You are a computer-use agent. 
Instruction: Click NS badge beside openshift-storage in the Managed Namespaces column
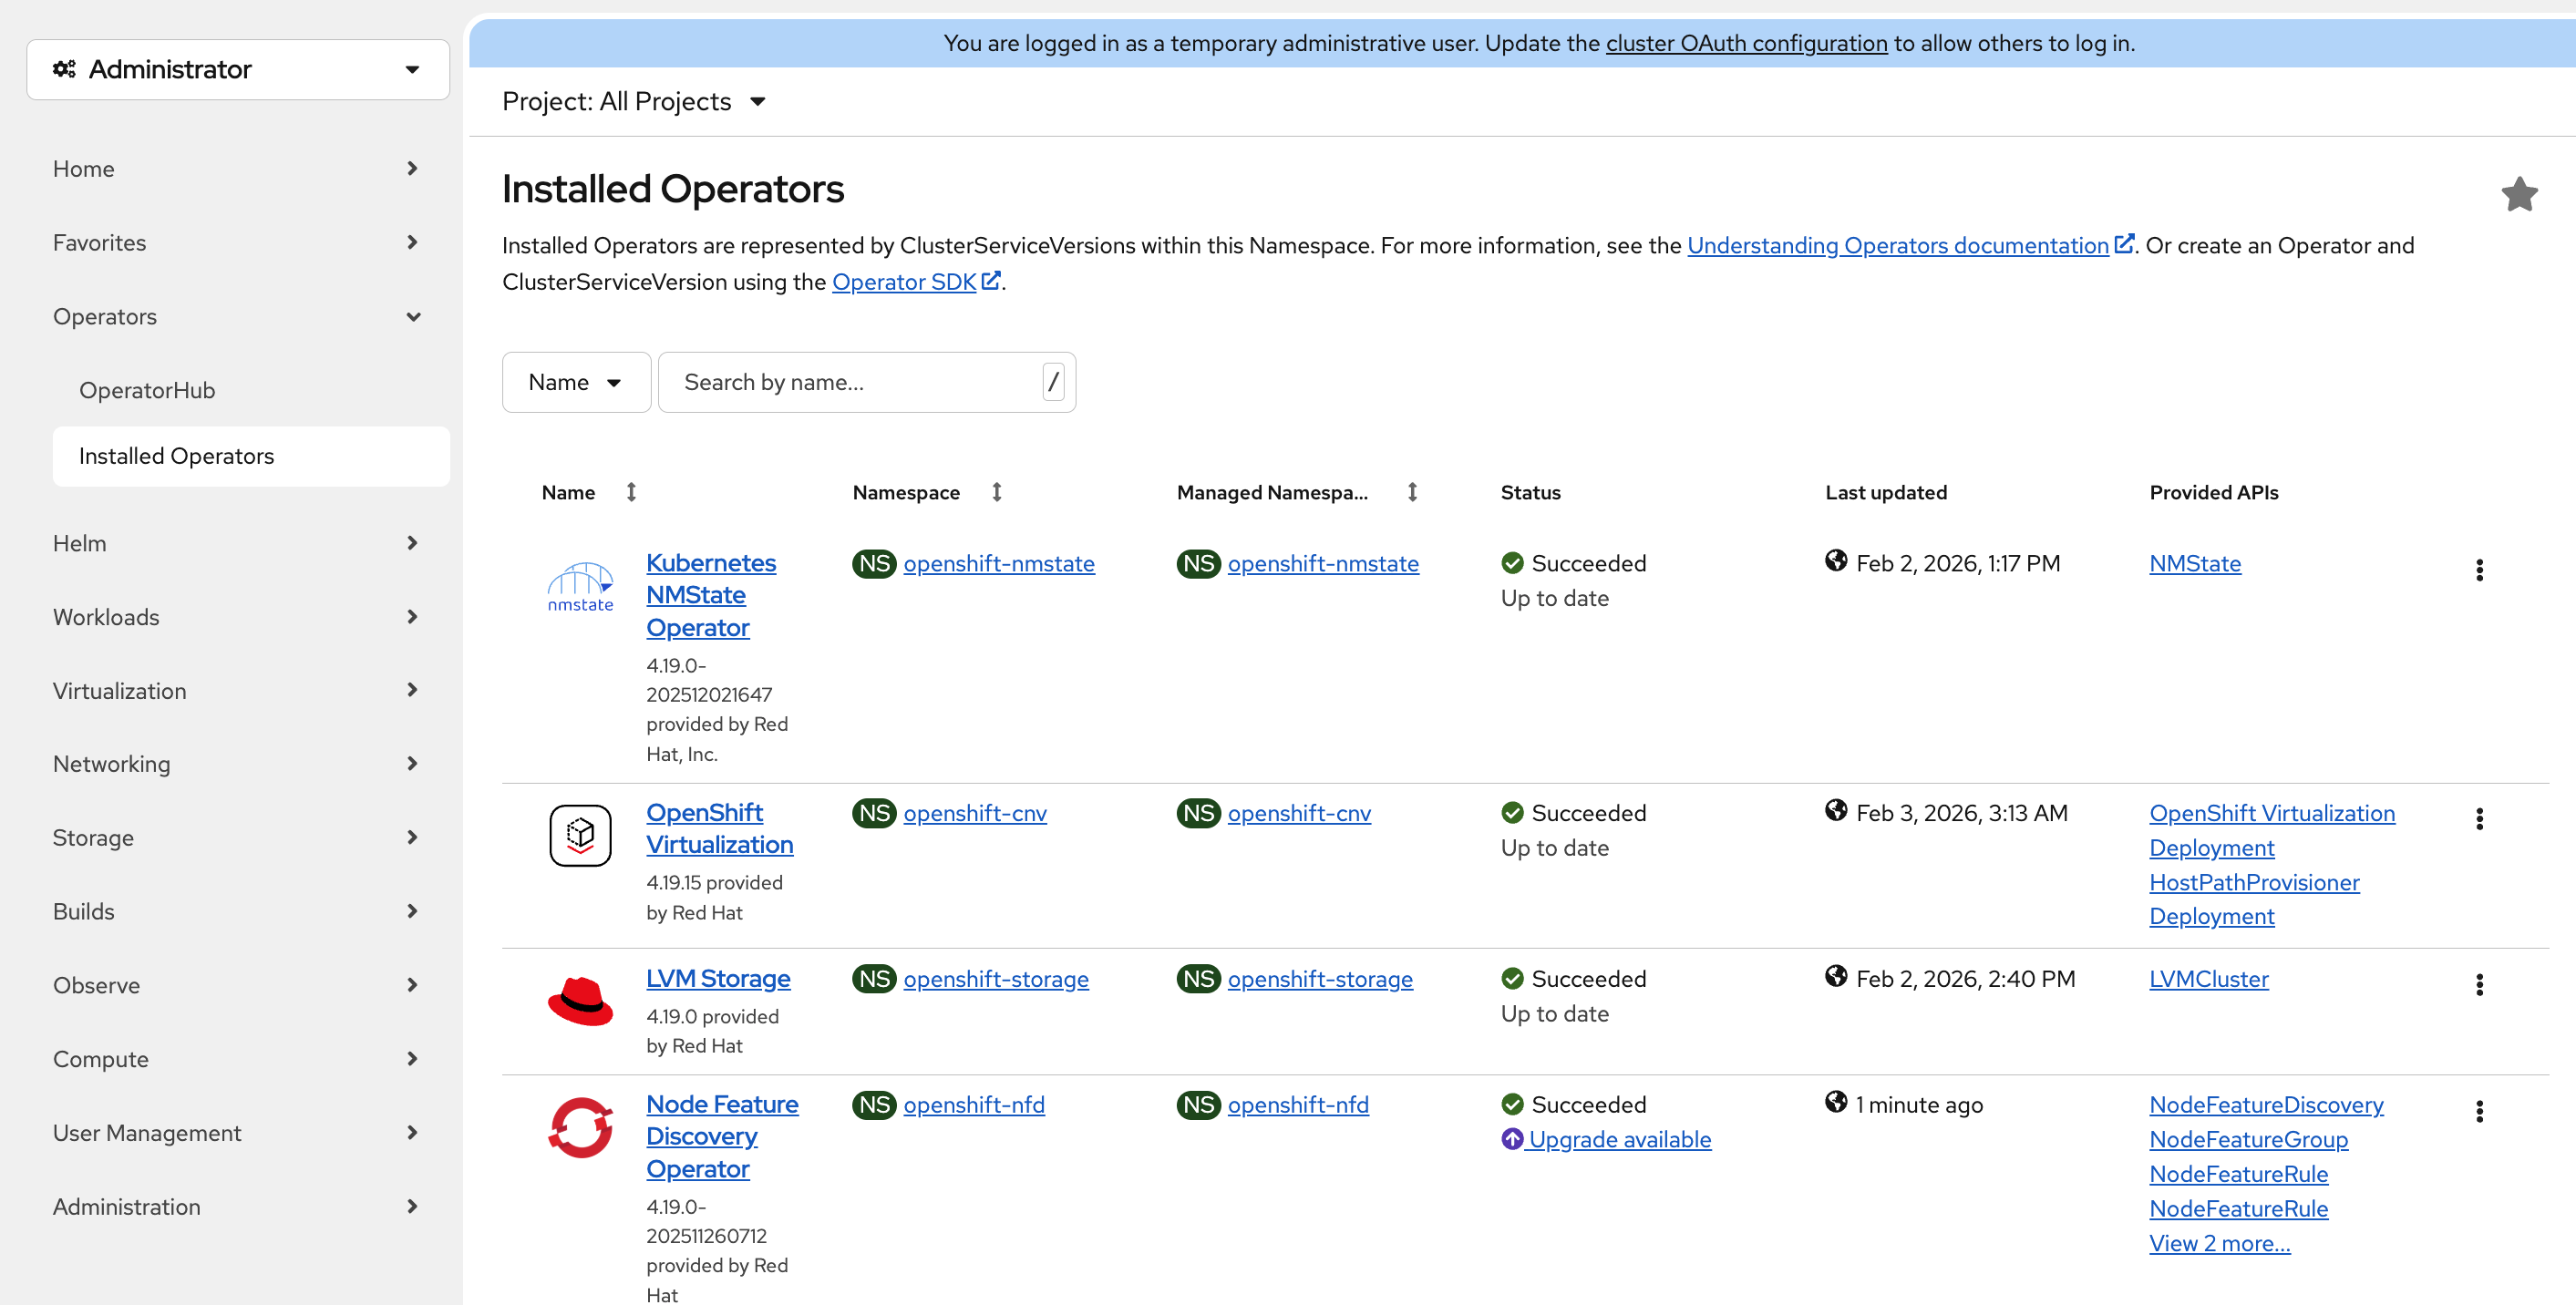coord(1198,979)
